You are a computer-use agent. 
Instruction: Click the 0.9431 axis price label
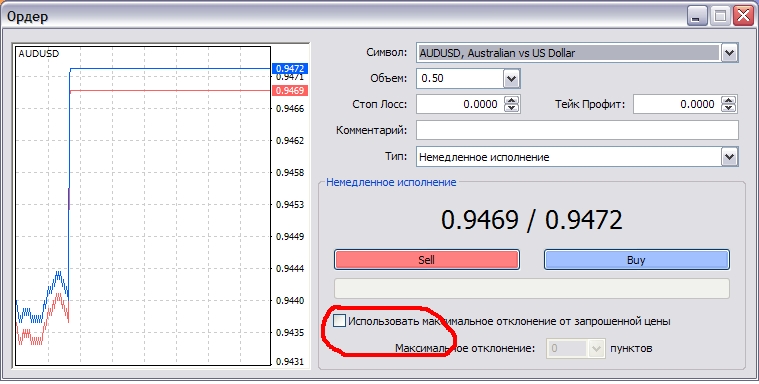(289, 362)
